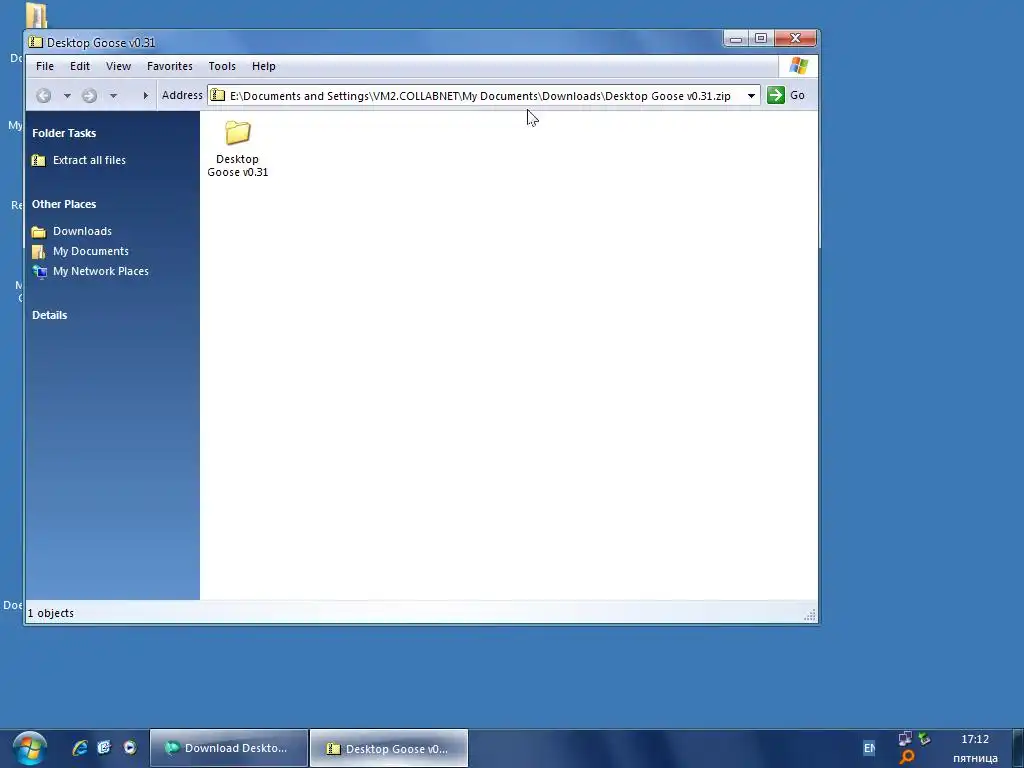The width and height of the screenshot is (1024, 768).
Task: Open the File menu
Action: point(45,66)
